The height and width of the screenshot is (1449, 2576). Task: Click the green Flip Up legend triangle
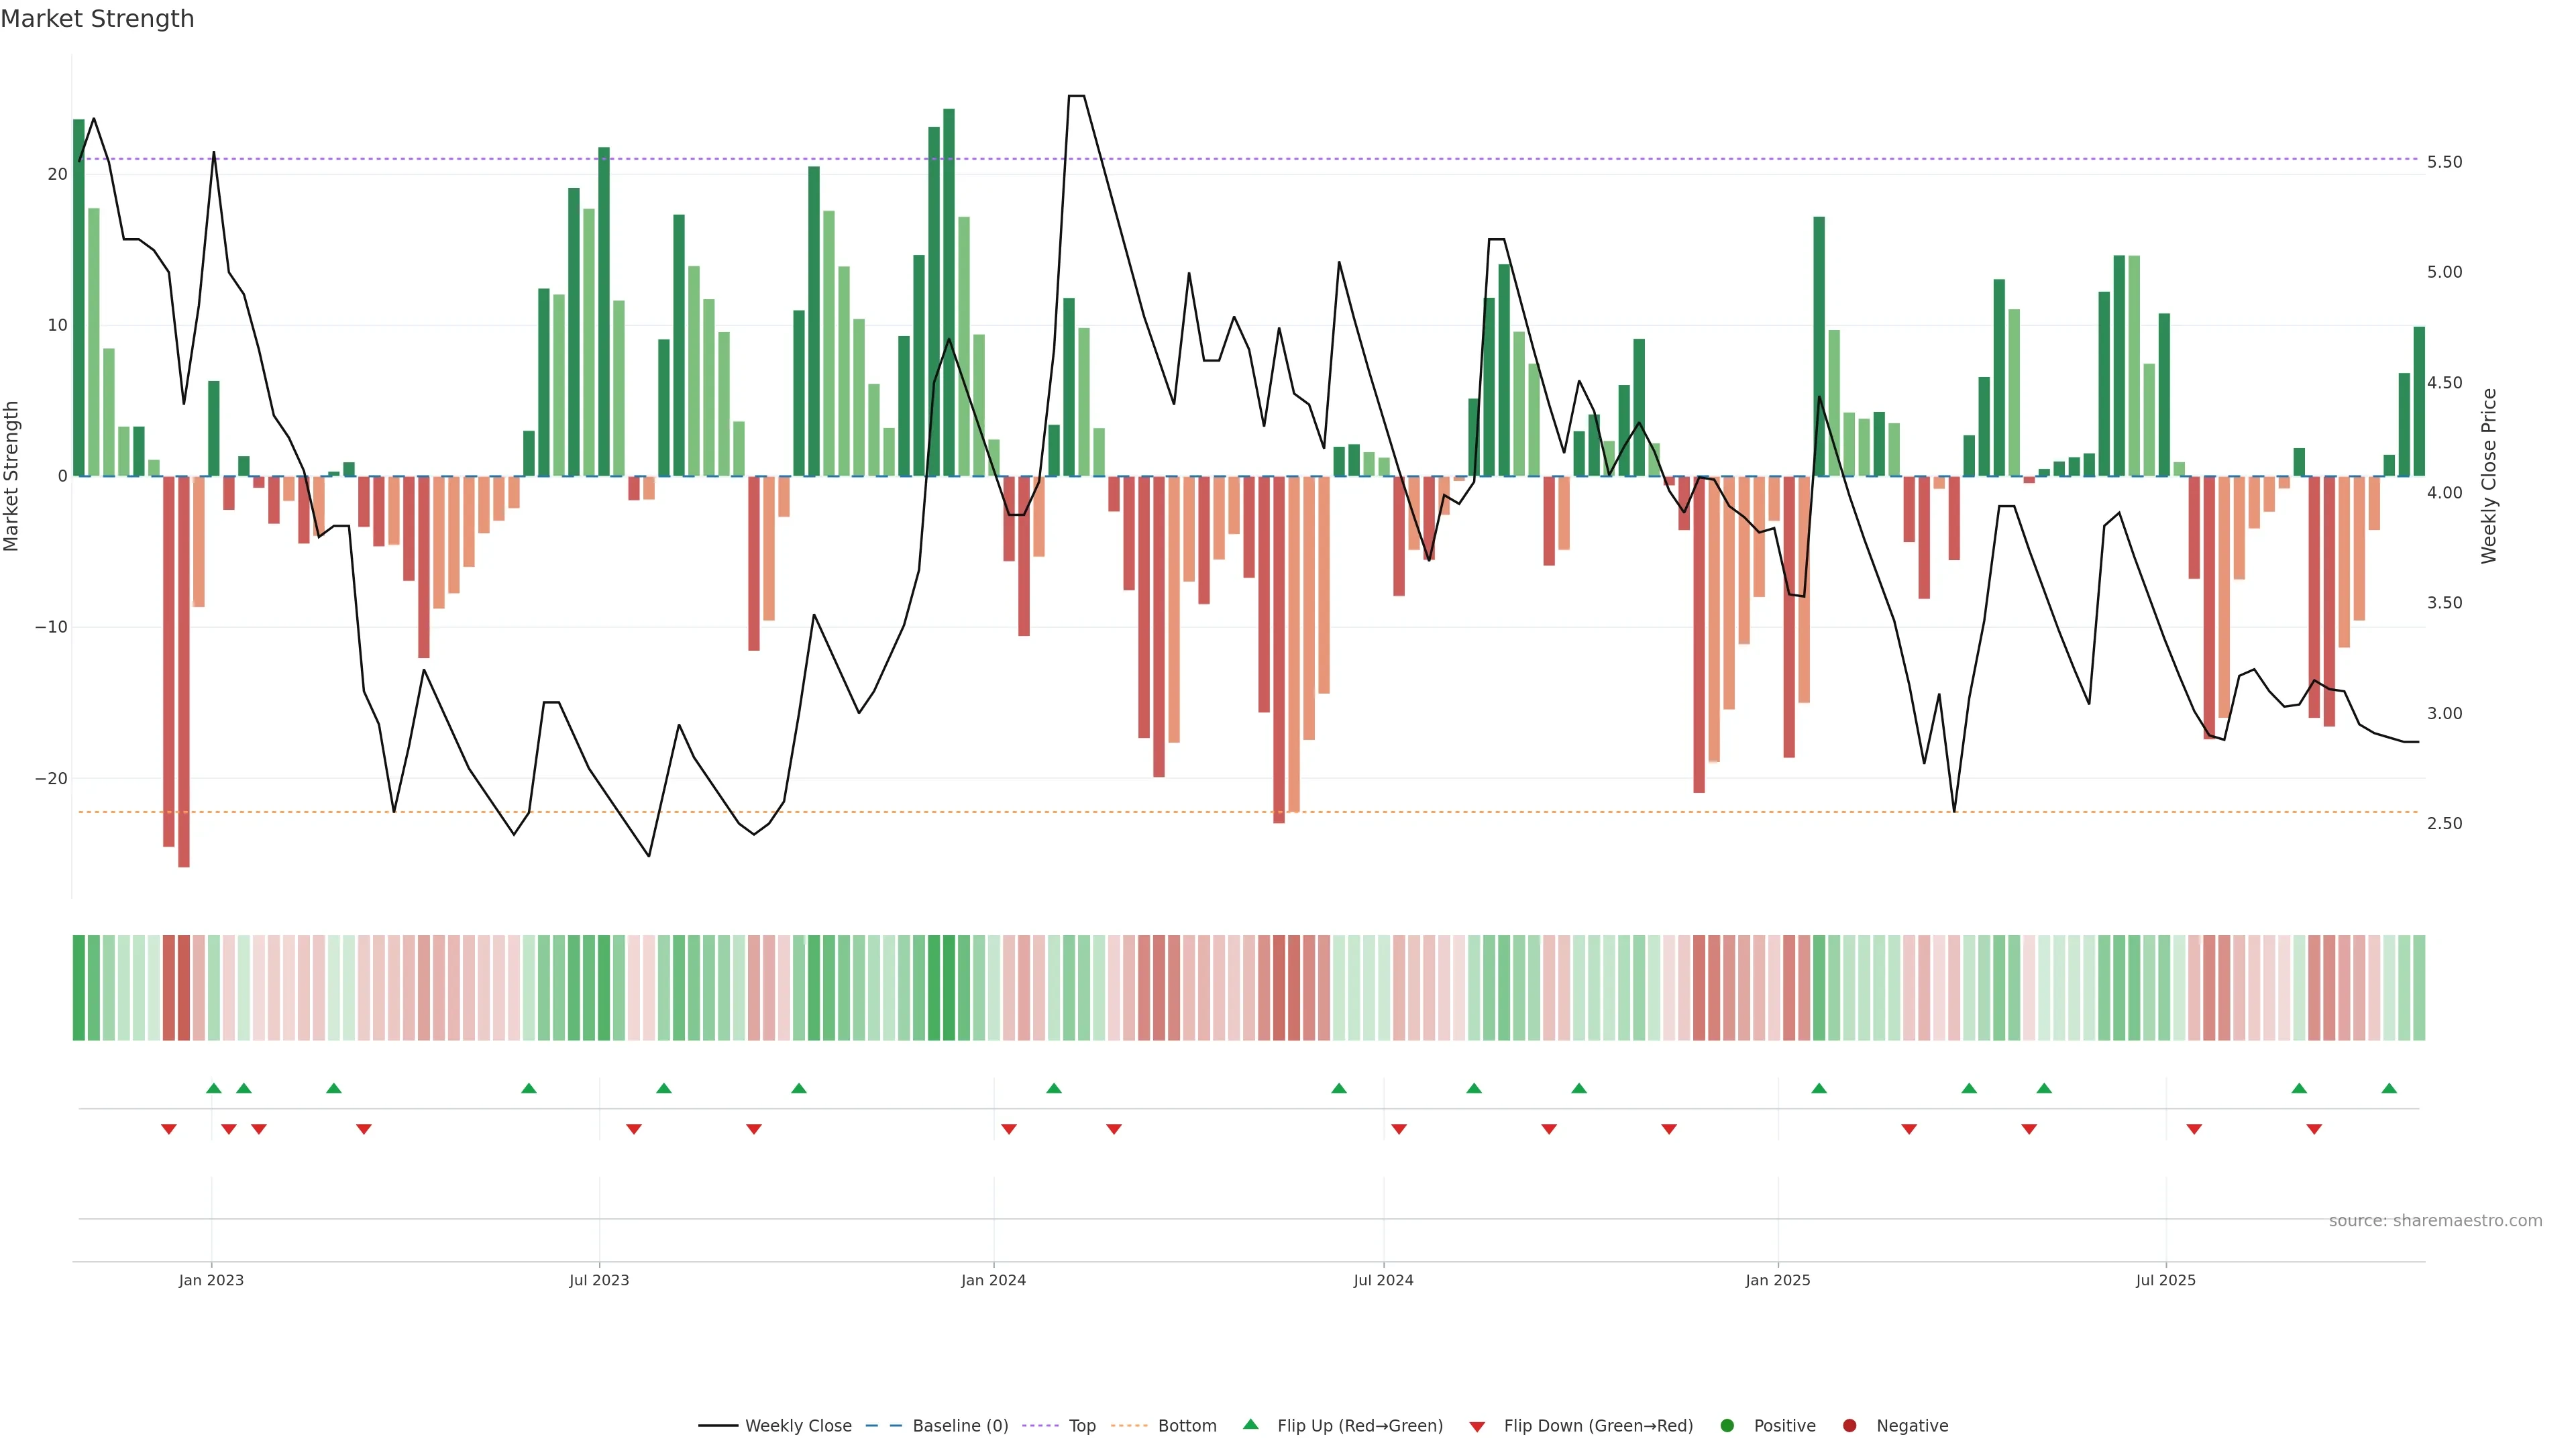coord(1250,1424)
